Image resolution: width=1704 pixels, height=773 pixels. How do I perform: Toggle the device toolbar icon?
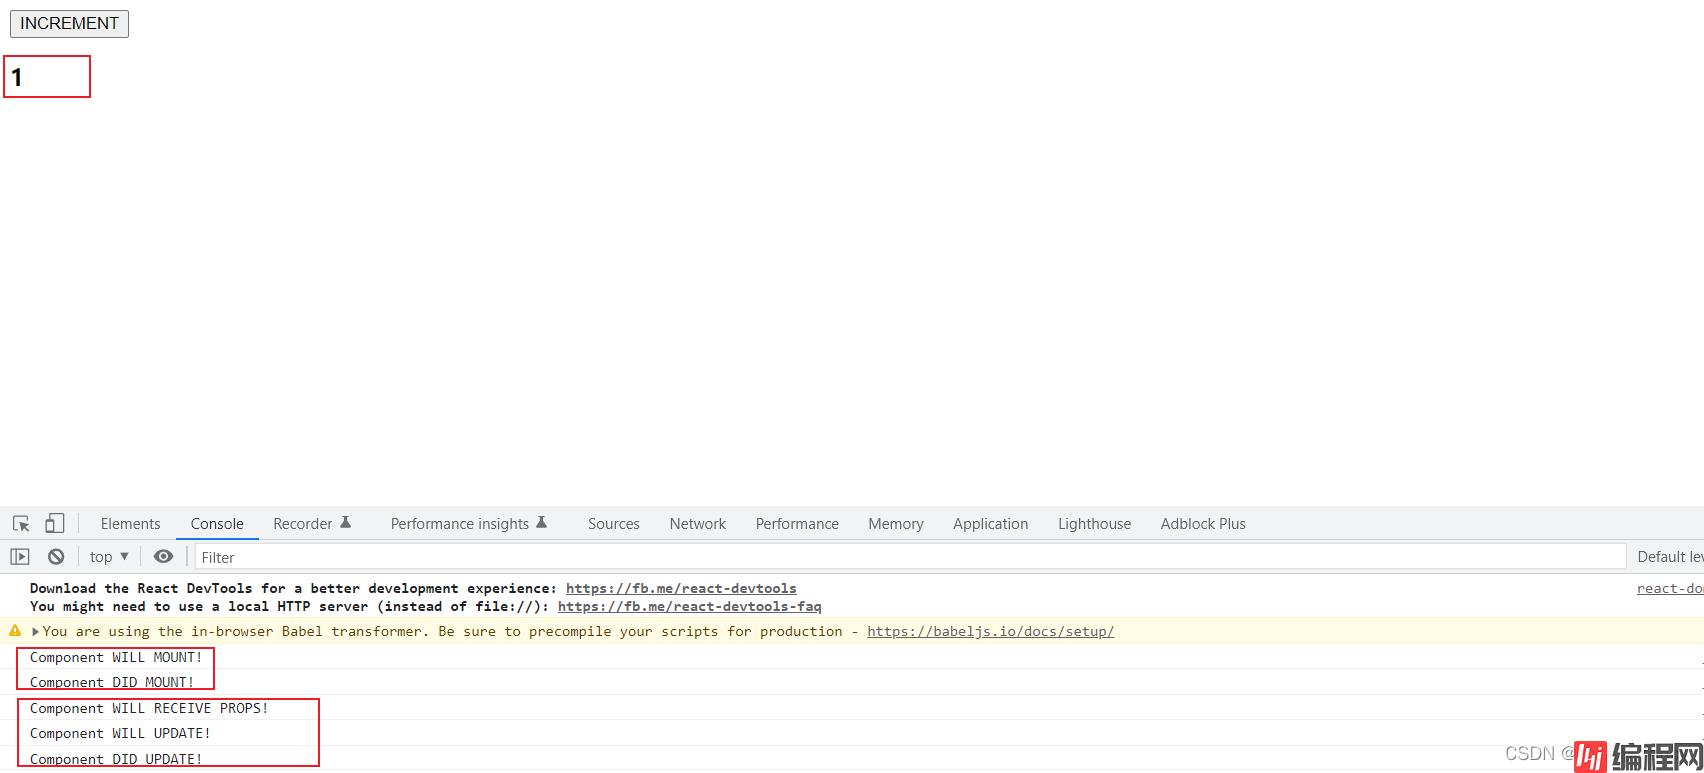pyautogui.click(x=55, y=523)
